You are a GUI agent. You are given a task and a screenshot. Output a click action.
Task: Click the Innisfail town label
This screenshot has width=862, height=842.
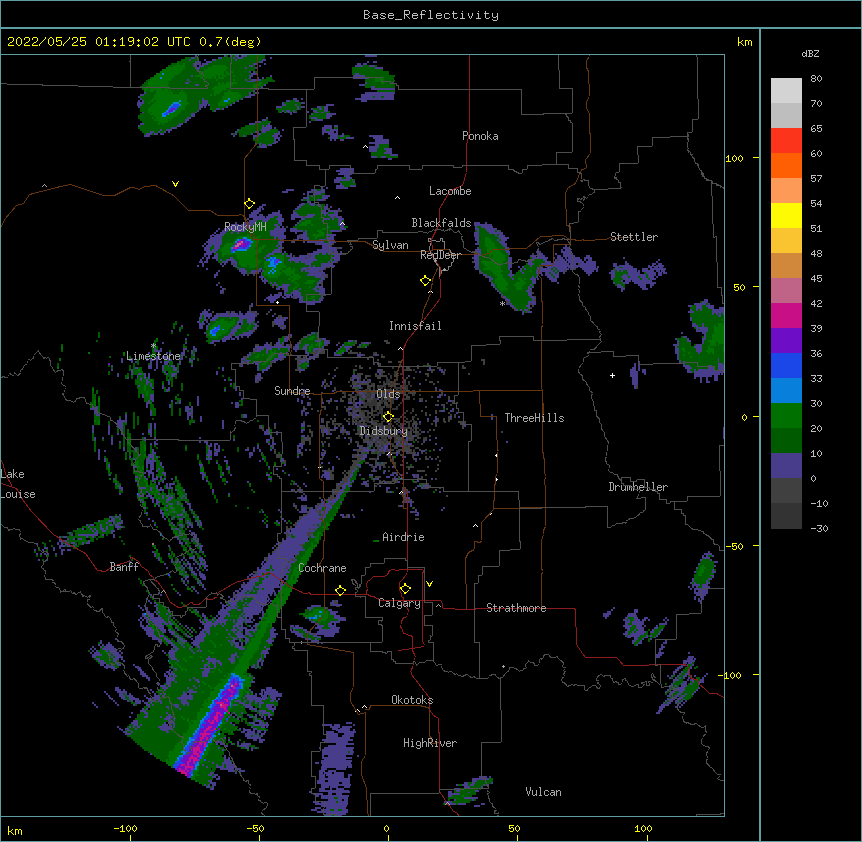[415, 326]
